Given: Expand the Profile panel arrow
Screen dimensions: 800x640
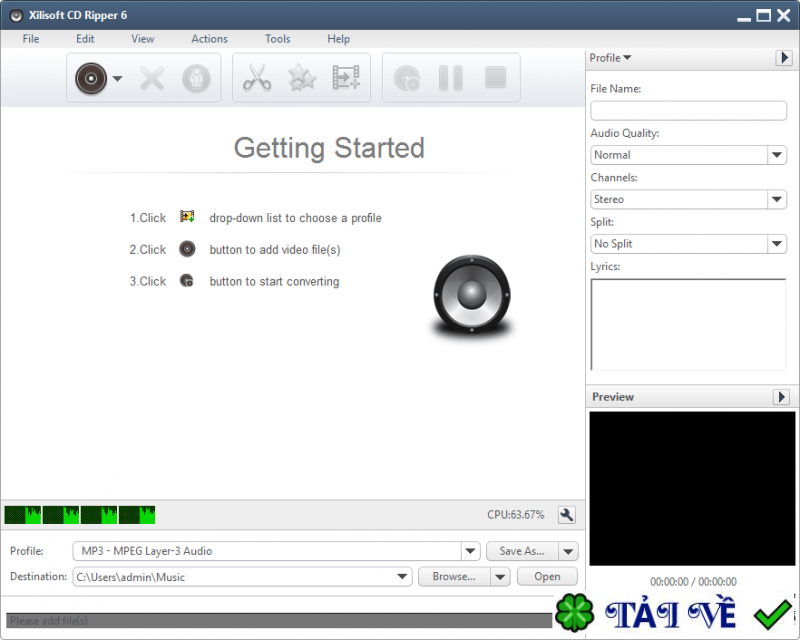Looking at the screenshot, I should coord(783,58).
